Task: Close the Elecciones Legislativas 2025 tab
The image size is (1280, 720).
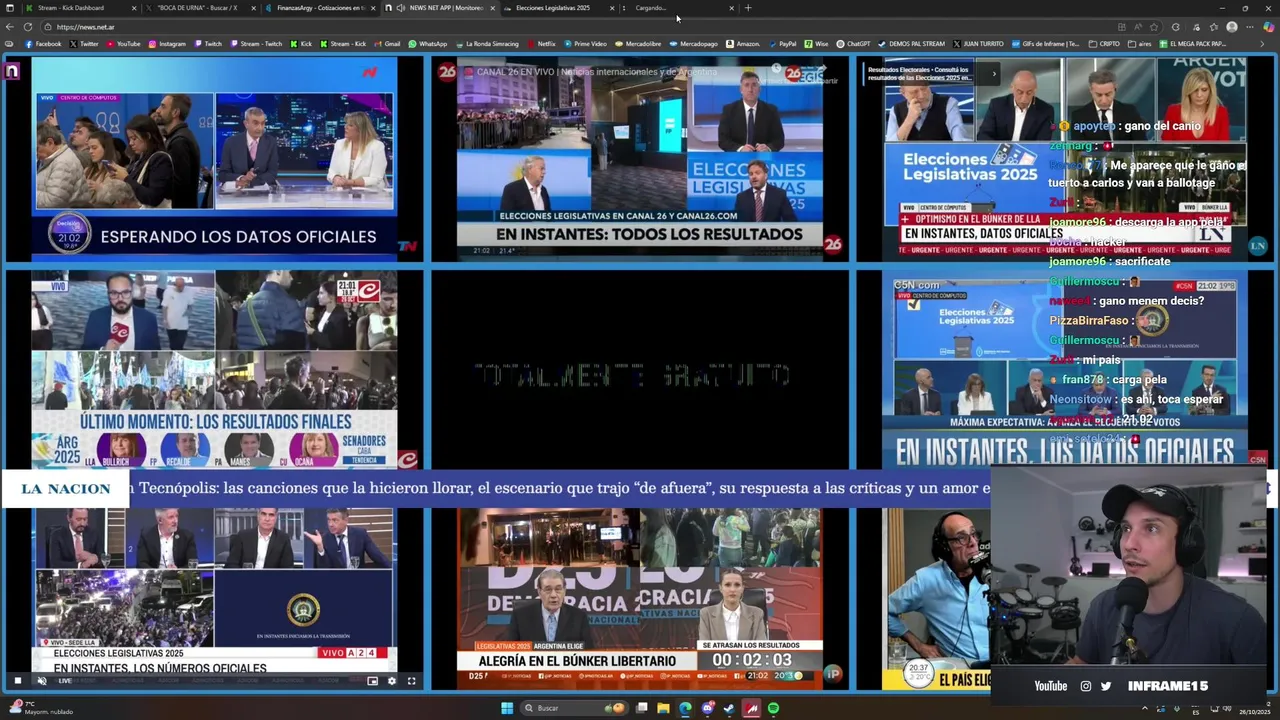Action: [612, 8]
